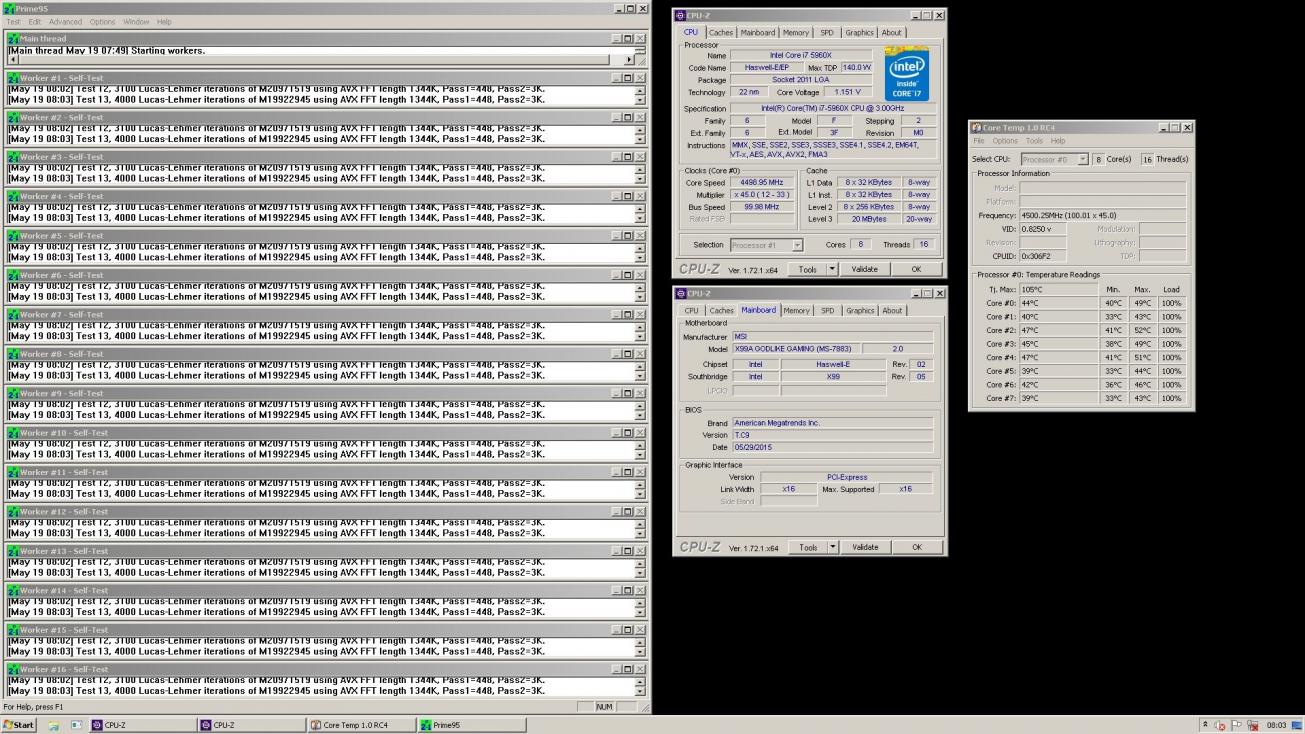Viewport: 1305px width, 734px height.
Task: Click Validate in upper CPU-Z window
Action: [865, 269]
